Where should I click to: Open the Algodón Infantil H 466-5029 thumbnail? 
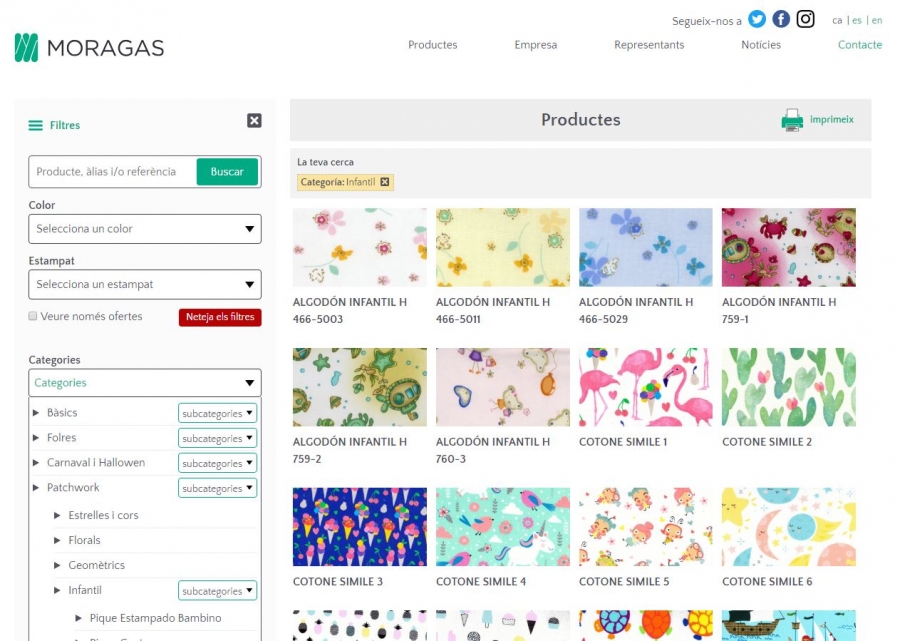tap(646, 247)
